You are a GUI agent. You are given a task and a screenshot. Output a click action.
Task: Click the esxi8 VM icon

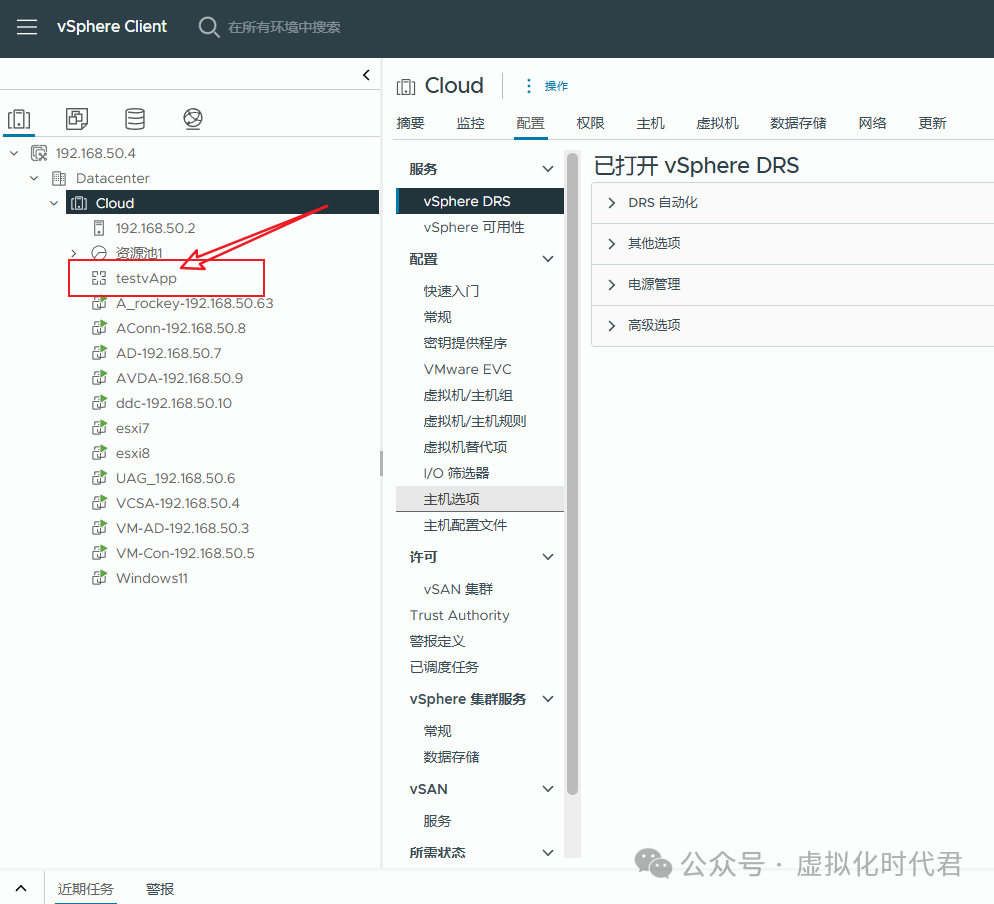coord(100,453)
